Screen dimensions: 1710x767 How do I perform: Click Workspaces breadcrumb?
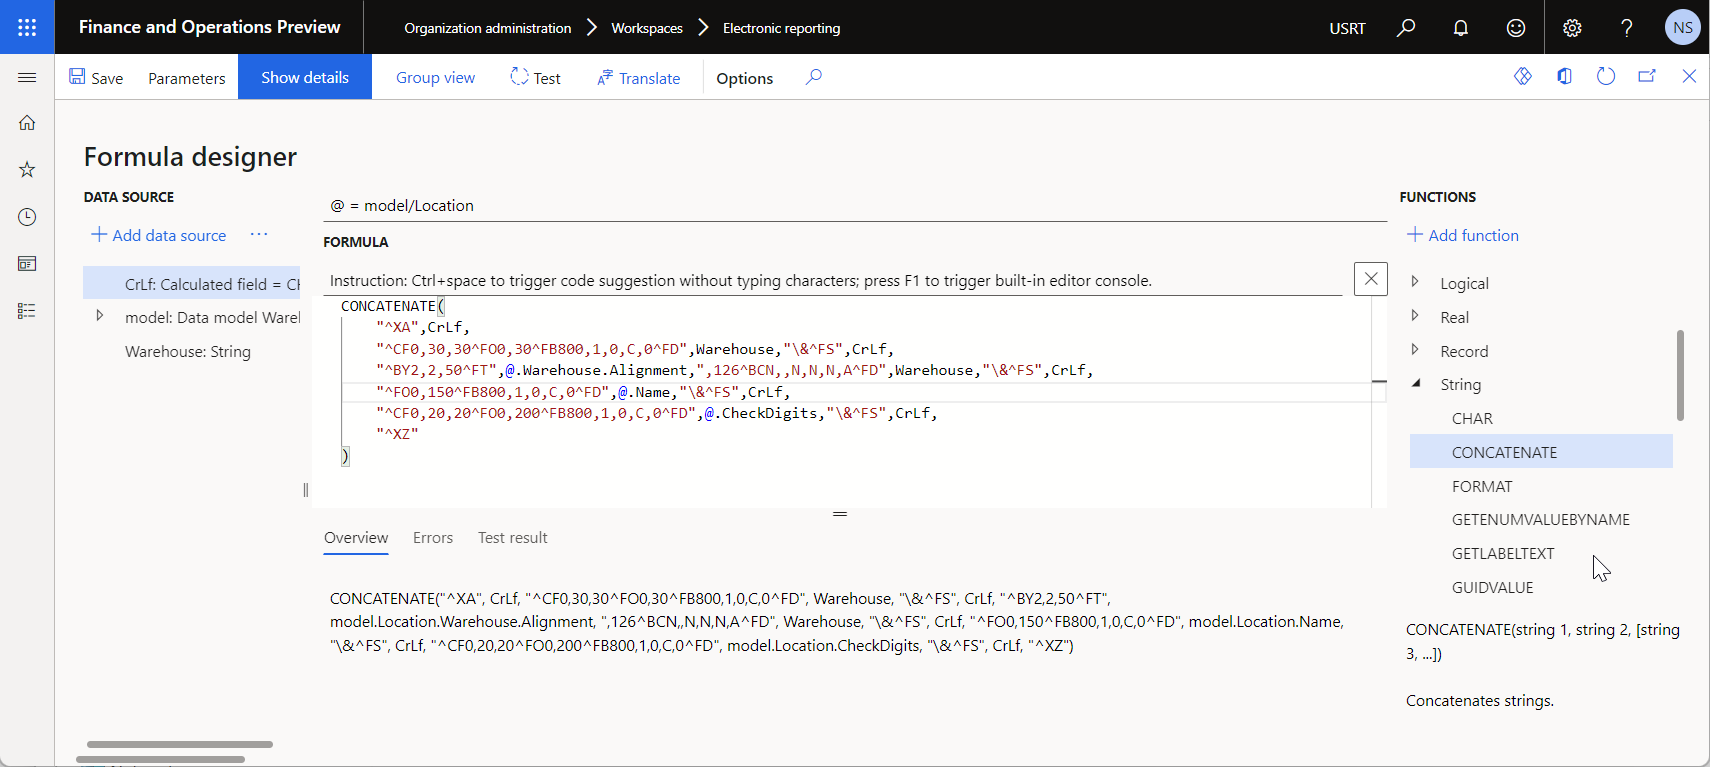tap(647, 28)
